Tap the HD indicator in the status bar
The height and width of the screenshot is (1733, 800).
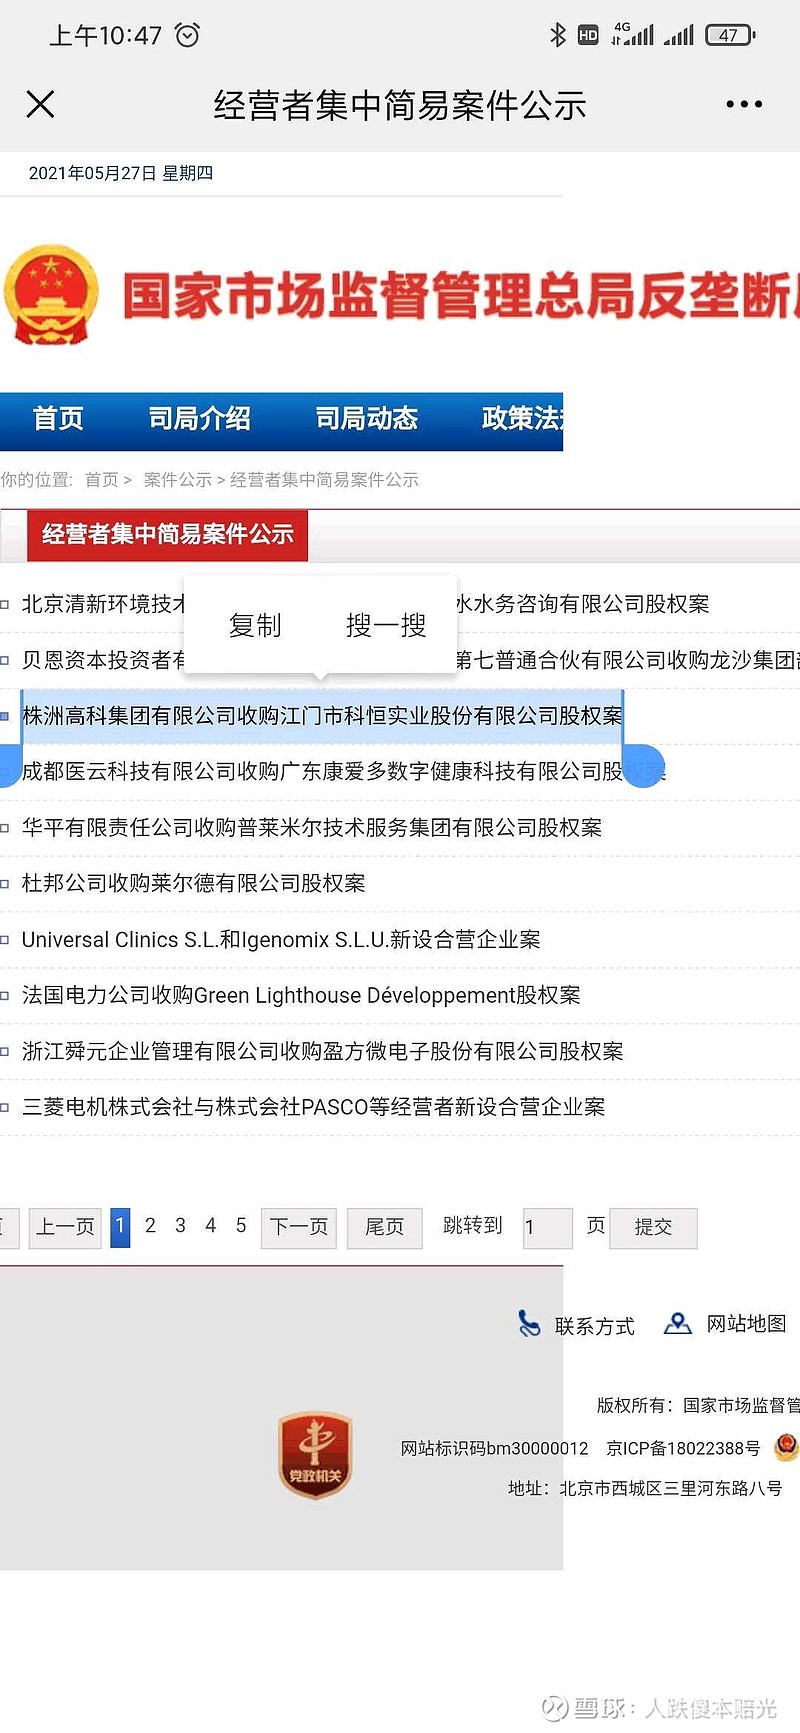588,35
